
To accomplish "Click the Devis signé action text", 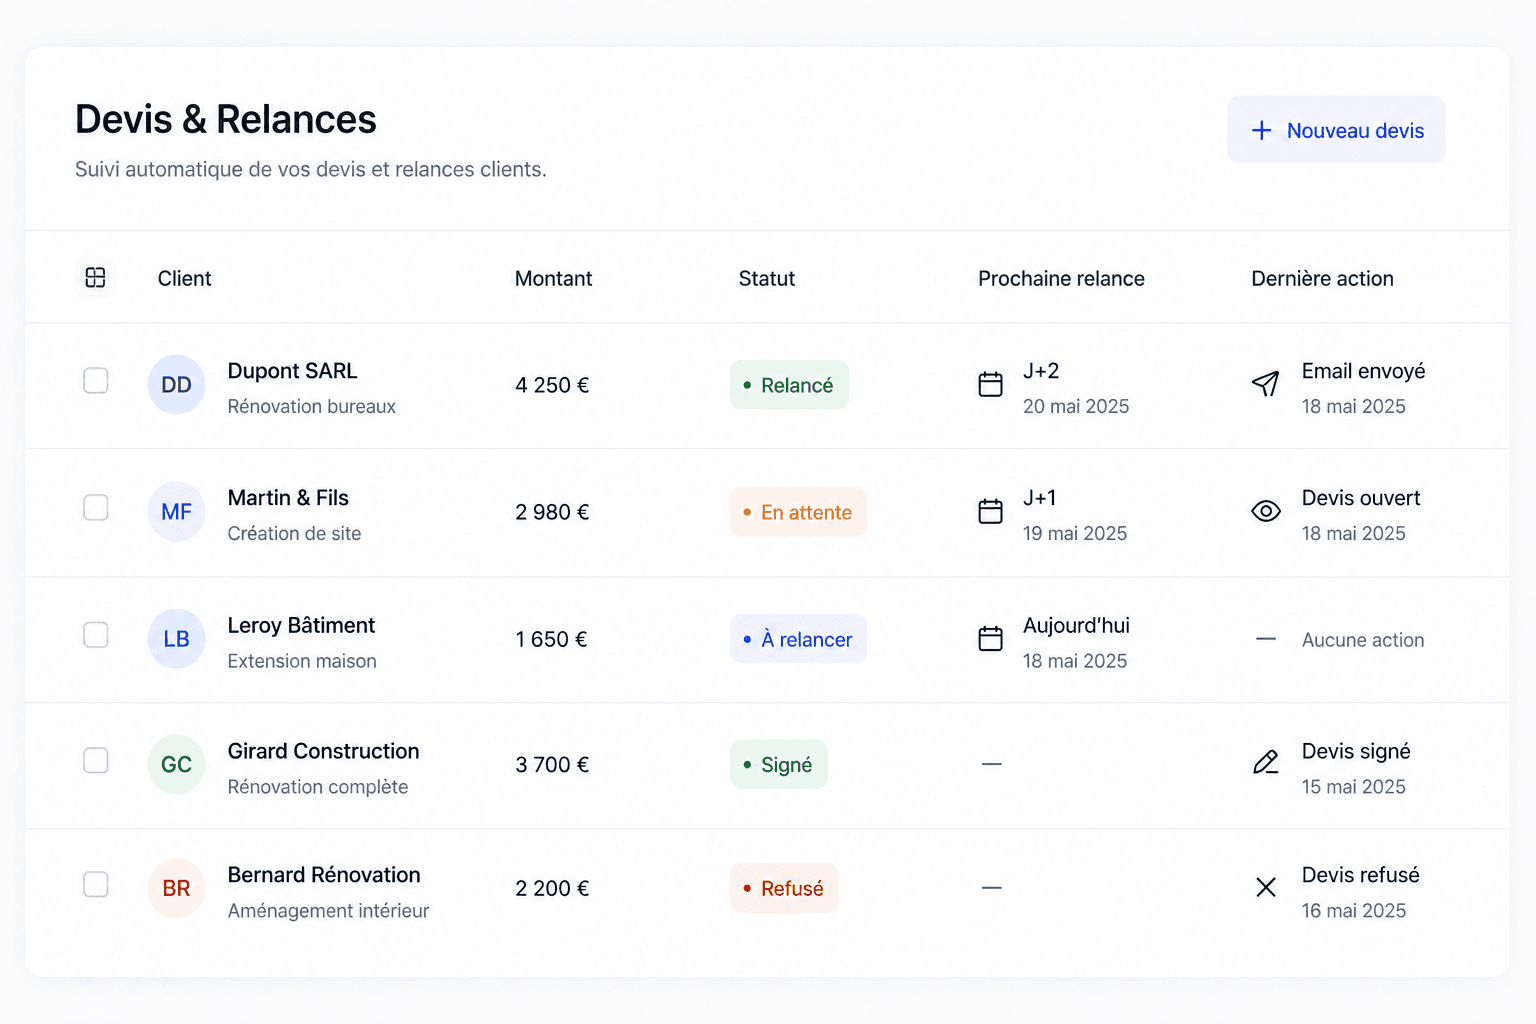I will 1356,751.
